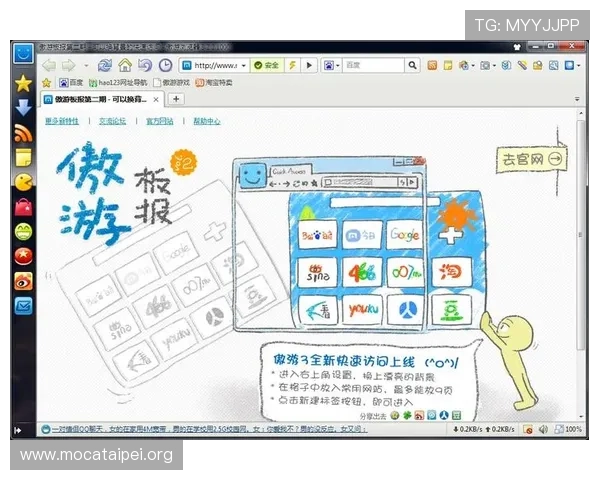The height and width of the screenshot is (480, 600).
Task: Click the 100% zoom level control
Action: 569,429
